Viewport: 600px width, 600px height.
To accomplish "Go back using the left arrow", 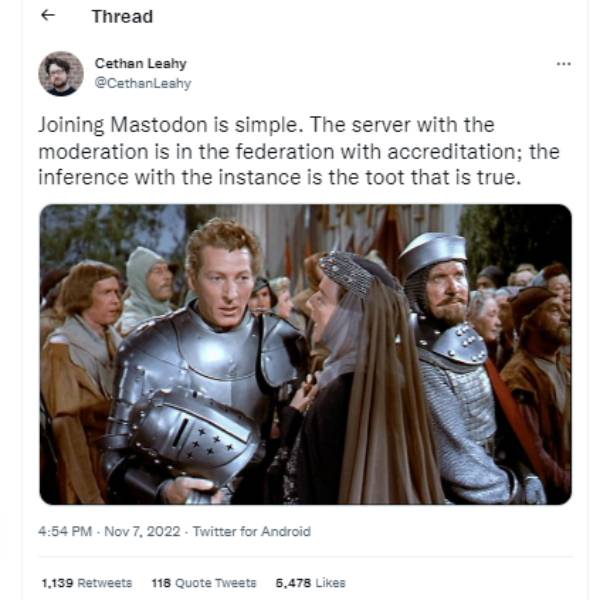I will pyautogui.click(x=48, y=15).
